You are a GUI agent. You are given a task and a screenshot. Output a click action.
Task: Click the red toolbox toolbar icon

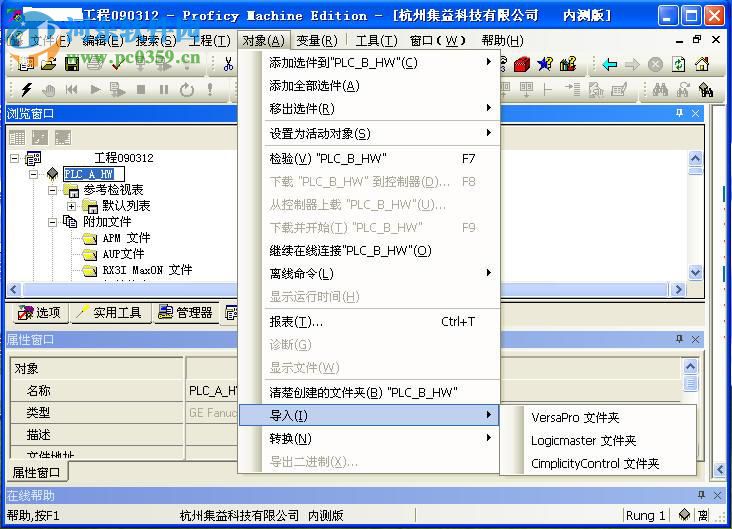[x=522, y=64]
